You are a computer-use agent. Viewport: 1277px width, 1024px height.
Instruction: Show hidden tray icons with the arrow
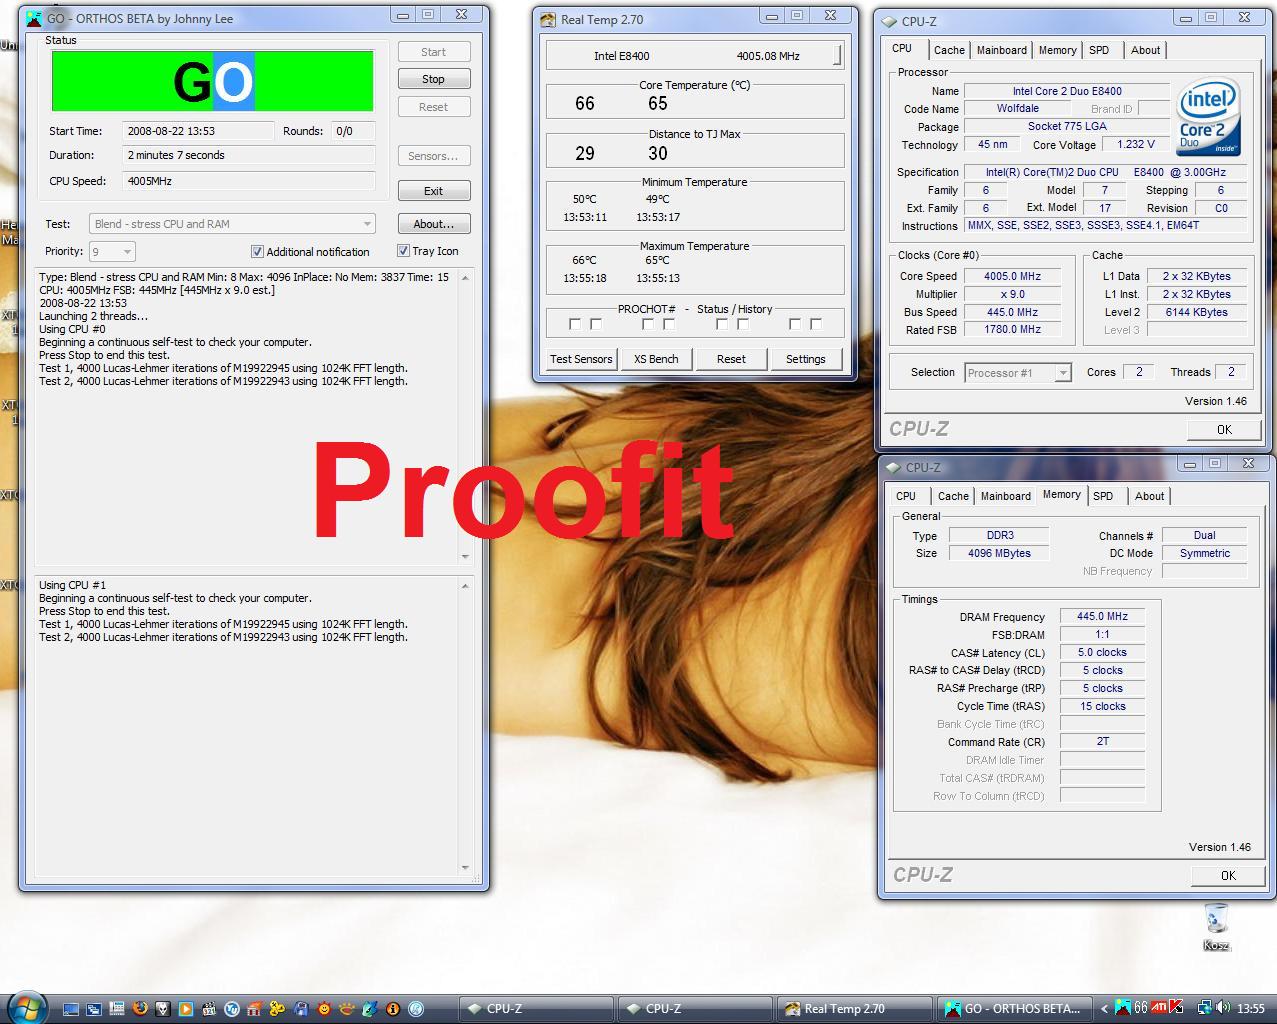(x=1104, y=1008)
